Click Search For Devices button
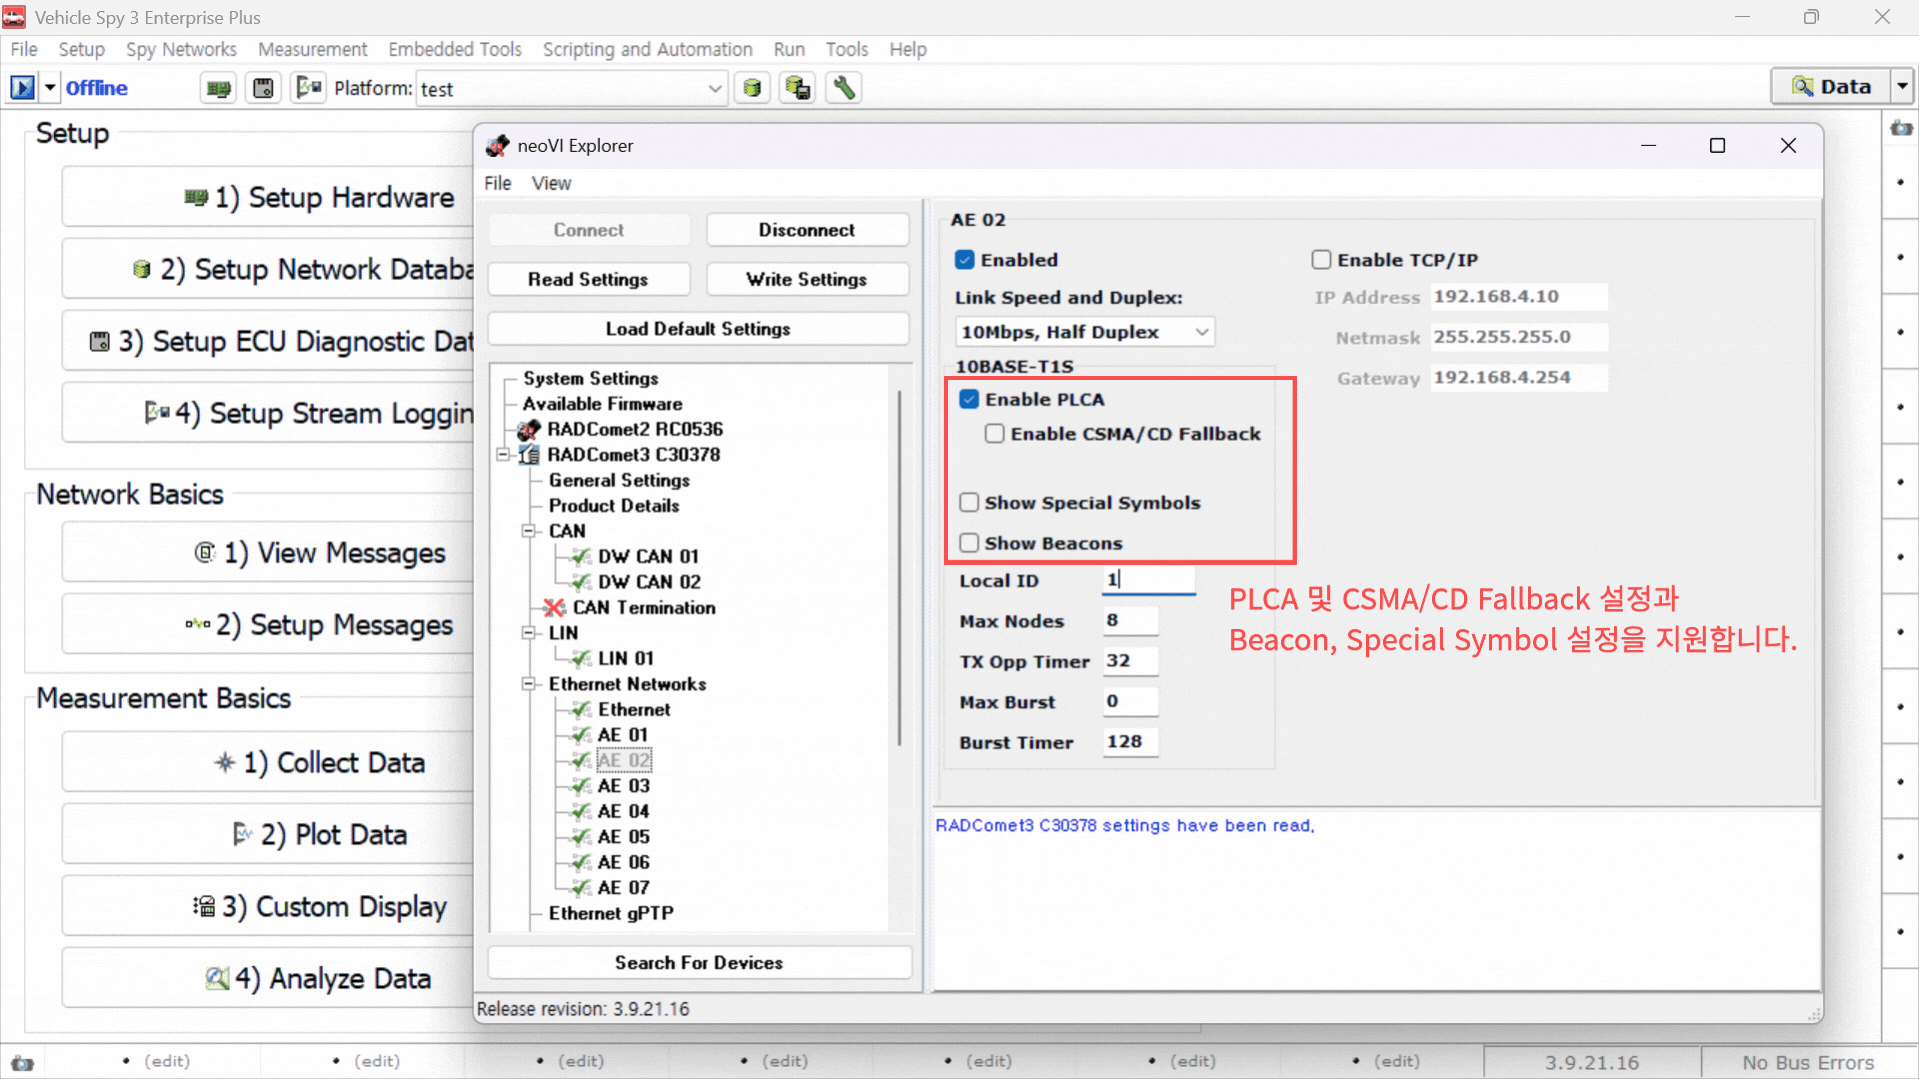This screenshot has height=1080, width=1920. 698,962
